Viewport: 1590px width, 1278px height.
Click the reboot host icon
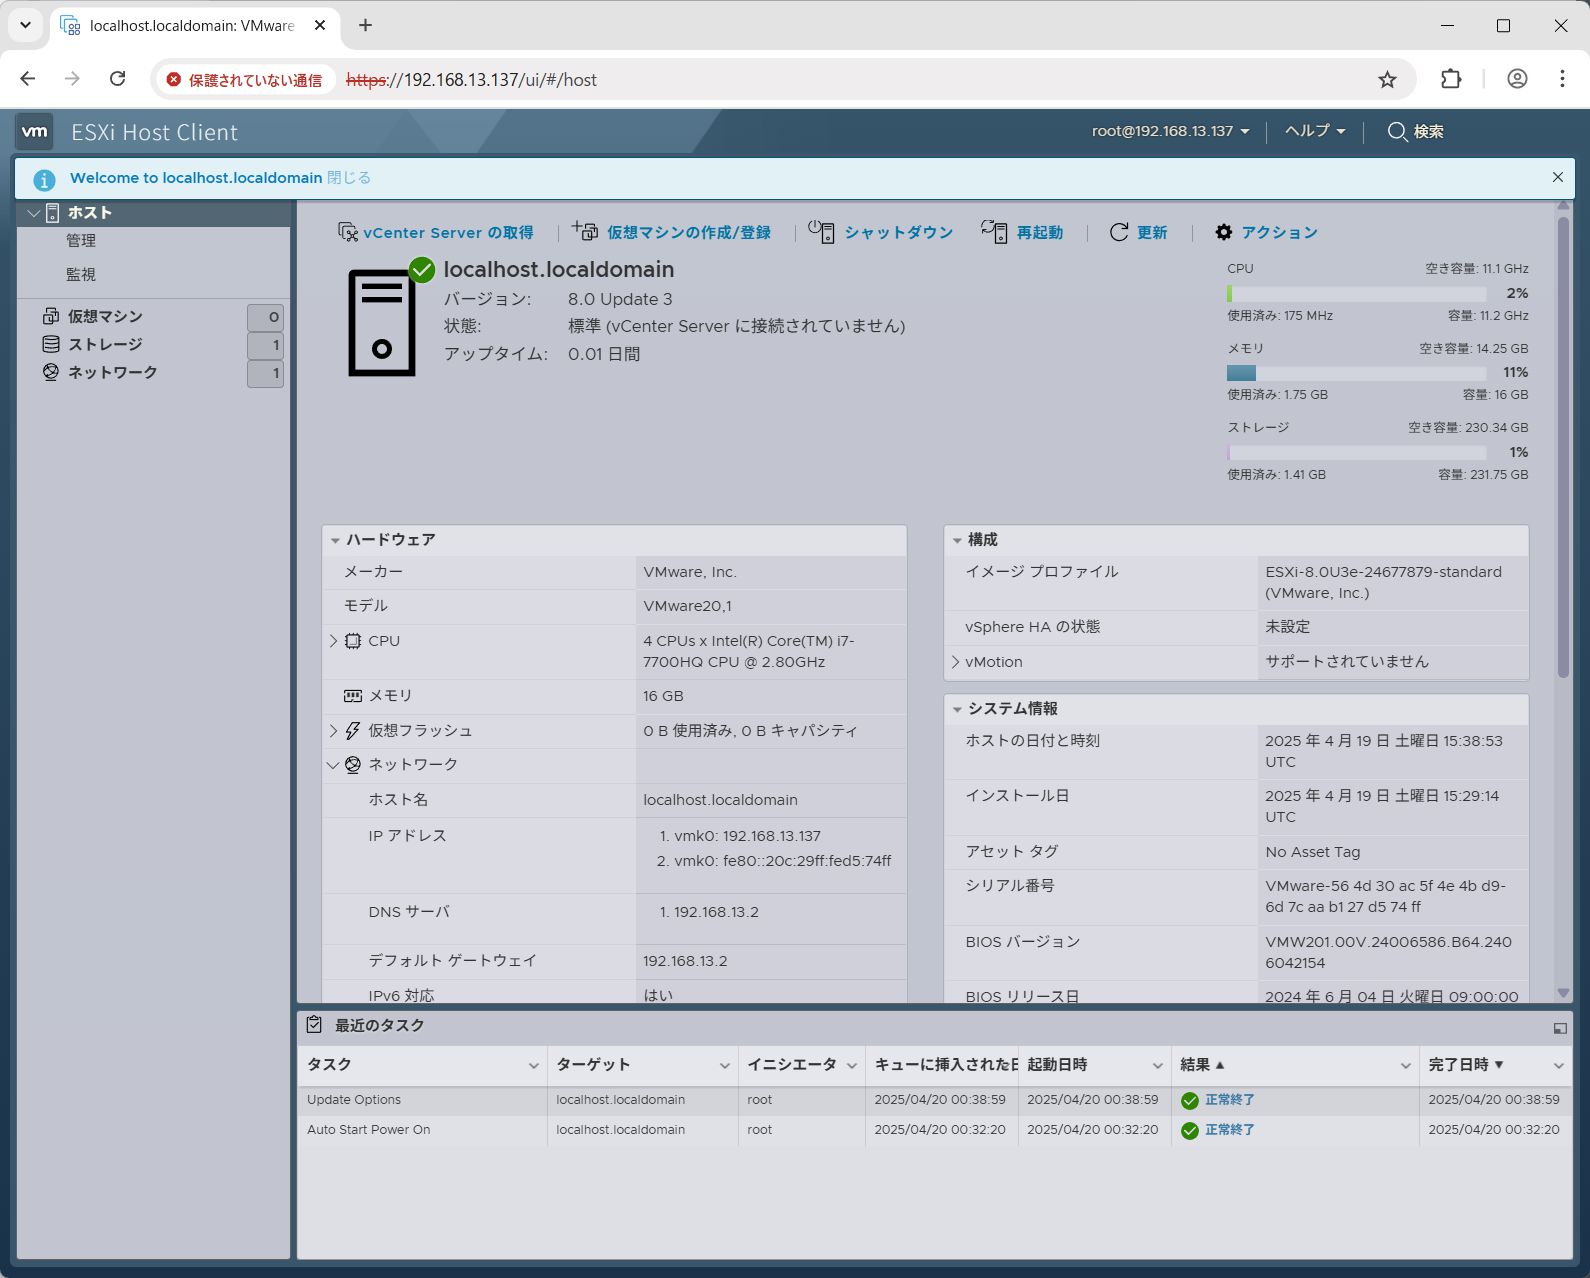point(994,232)
